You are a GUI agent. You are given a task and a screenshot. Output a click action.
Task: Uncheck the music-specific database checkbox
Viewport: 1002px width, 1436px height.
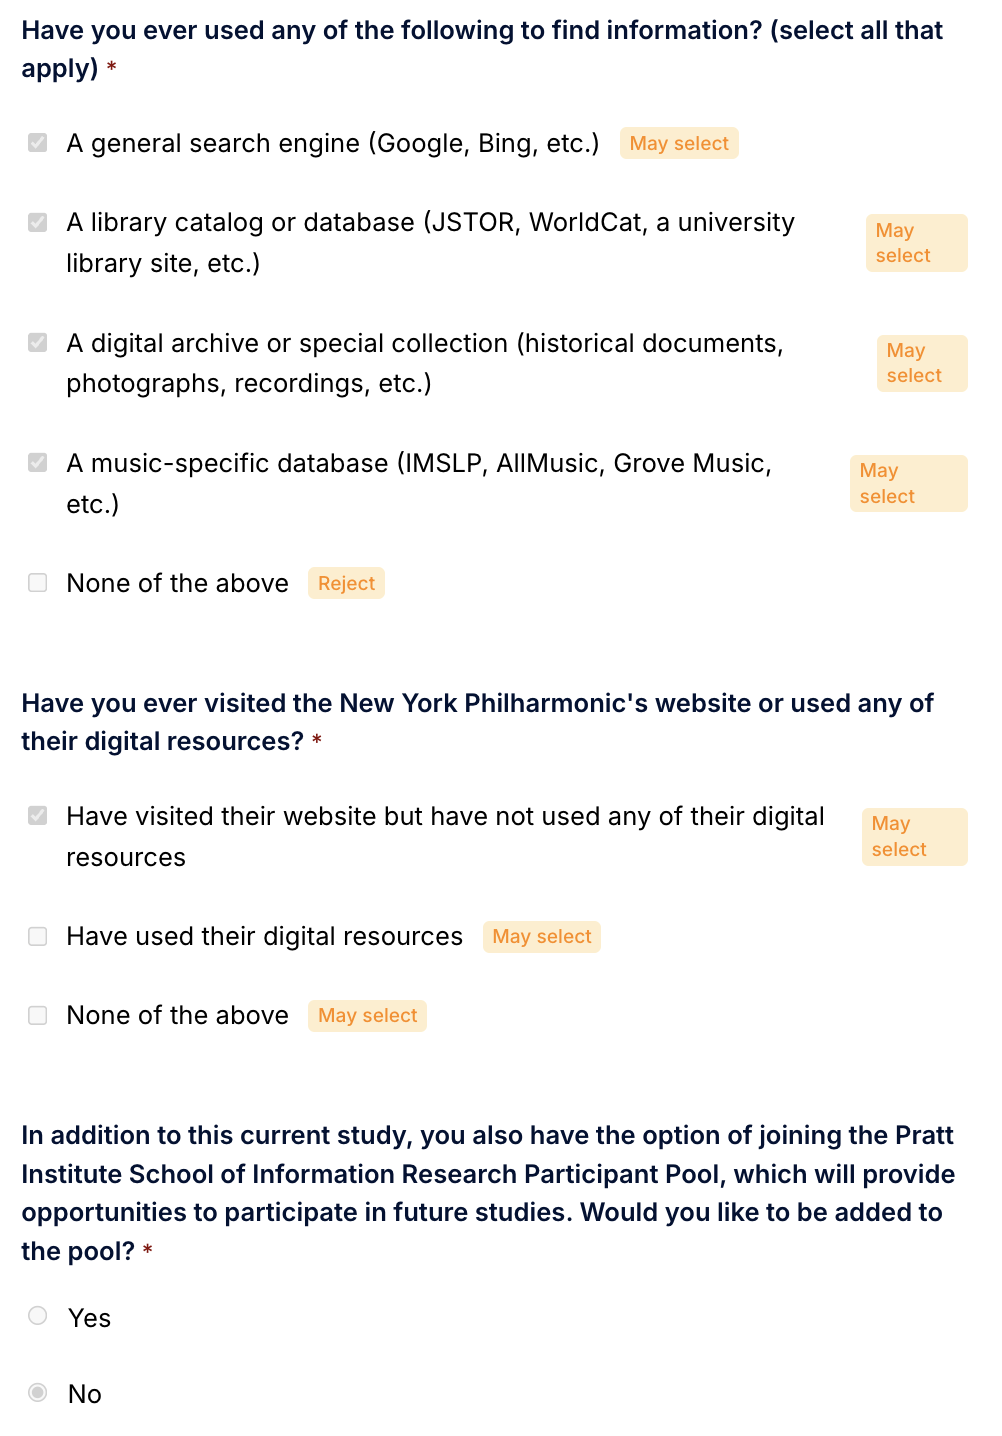(x=38, y=462)
